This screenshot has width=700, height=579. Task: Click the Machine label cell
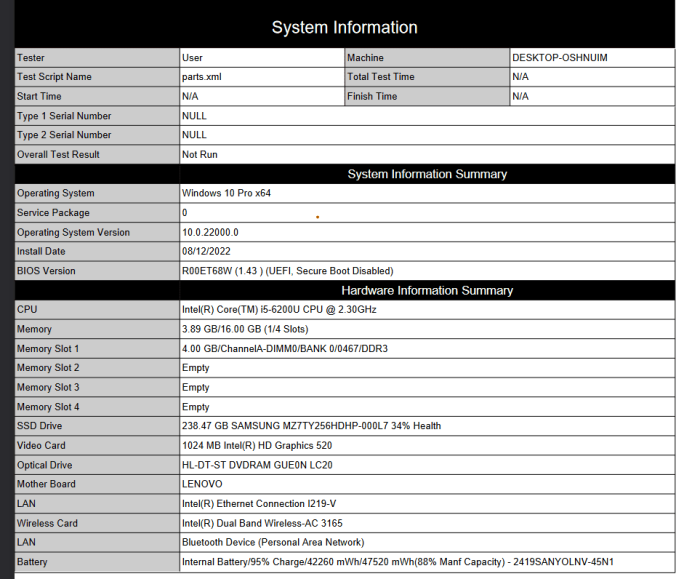tap(427, 58)
